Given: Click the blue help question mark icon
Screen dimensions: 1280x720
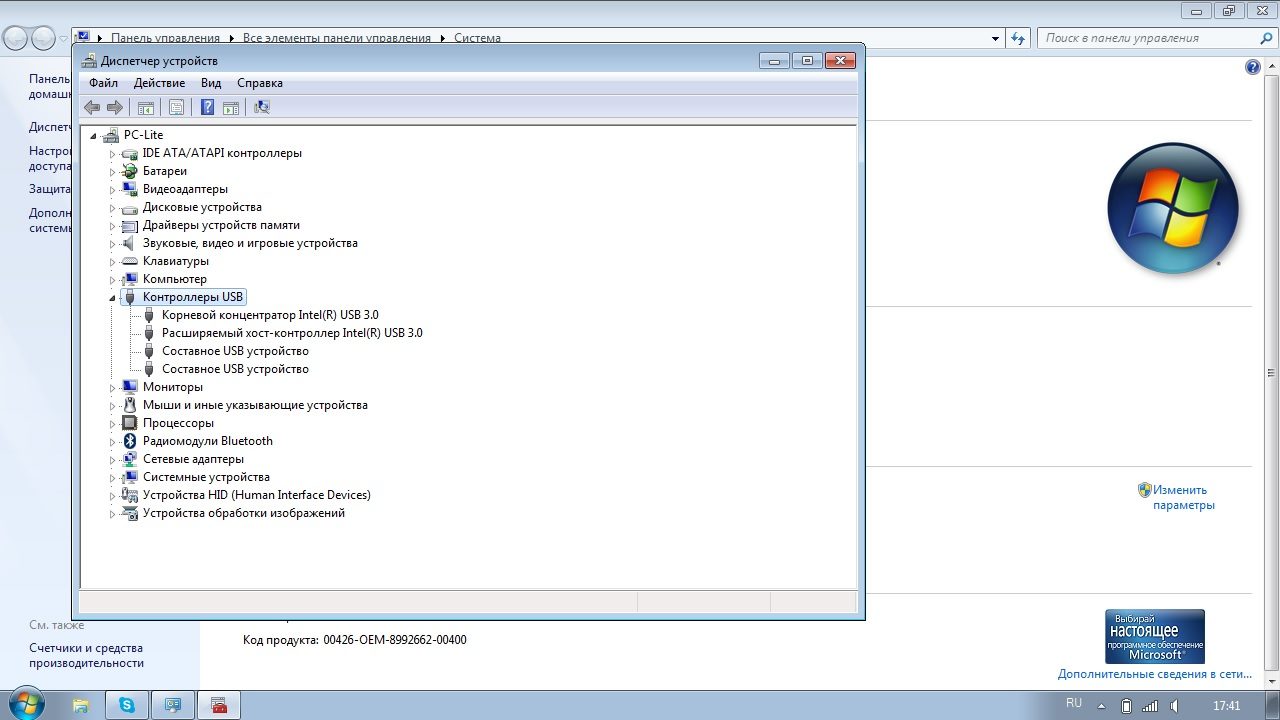Looking at the screenshot, I should 1253,67.
